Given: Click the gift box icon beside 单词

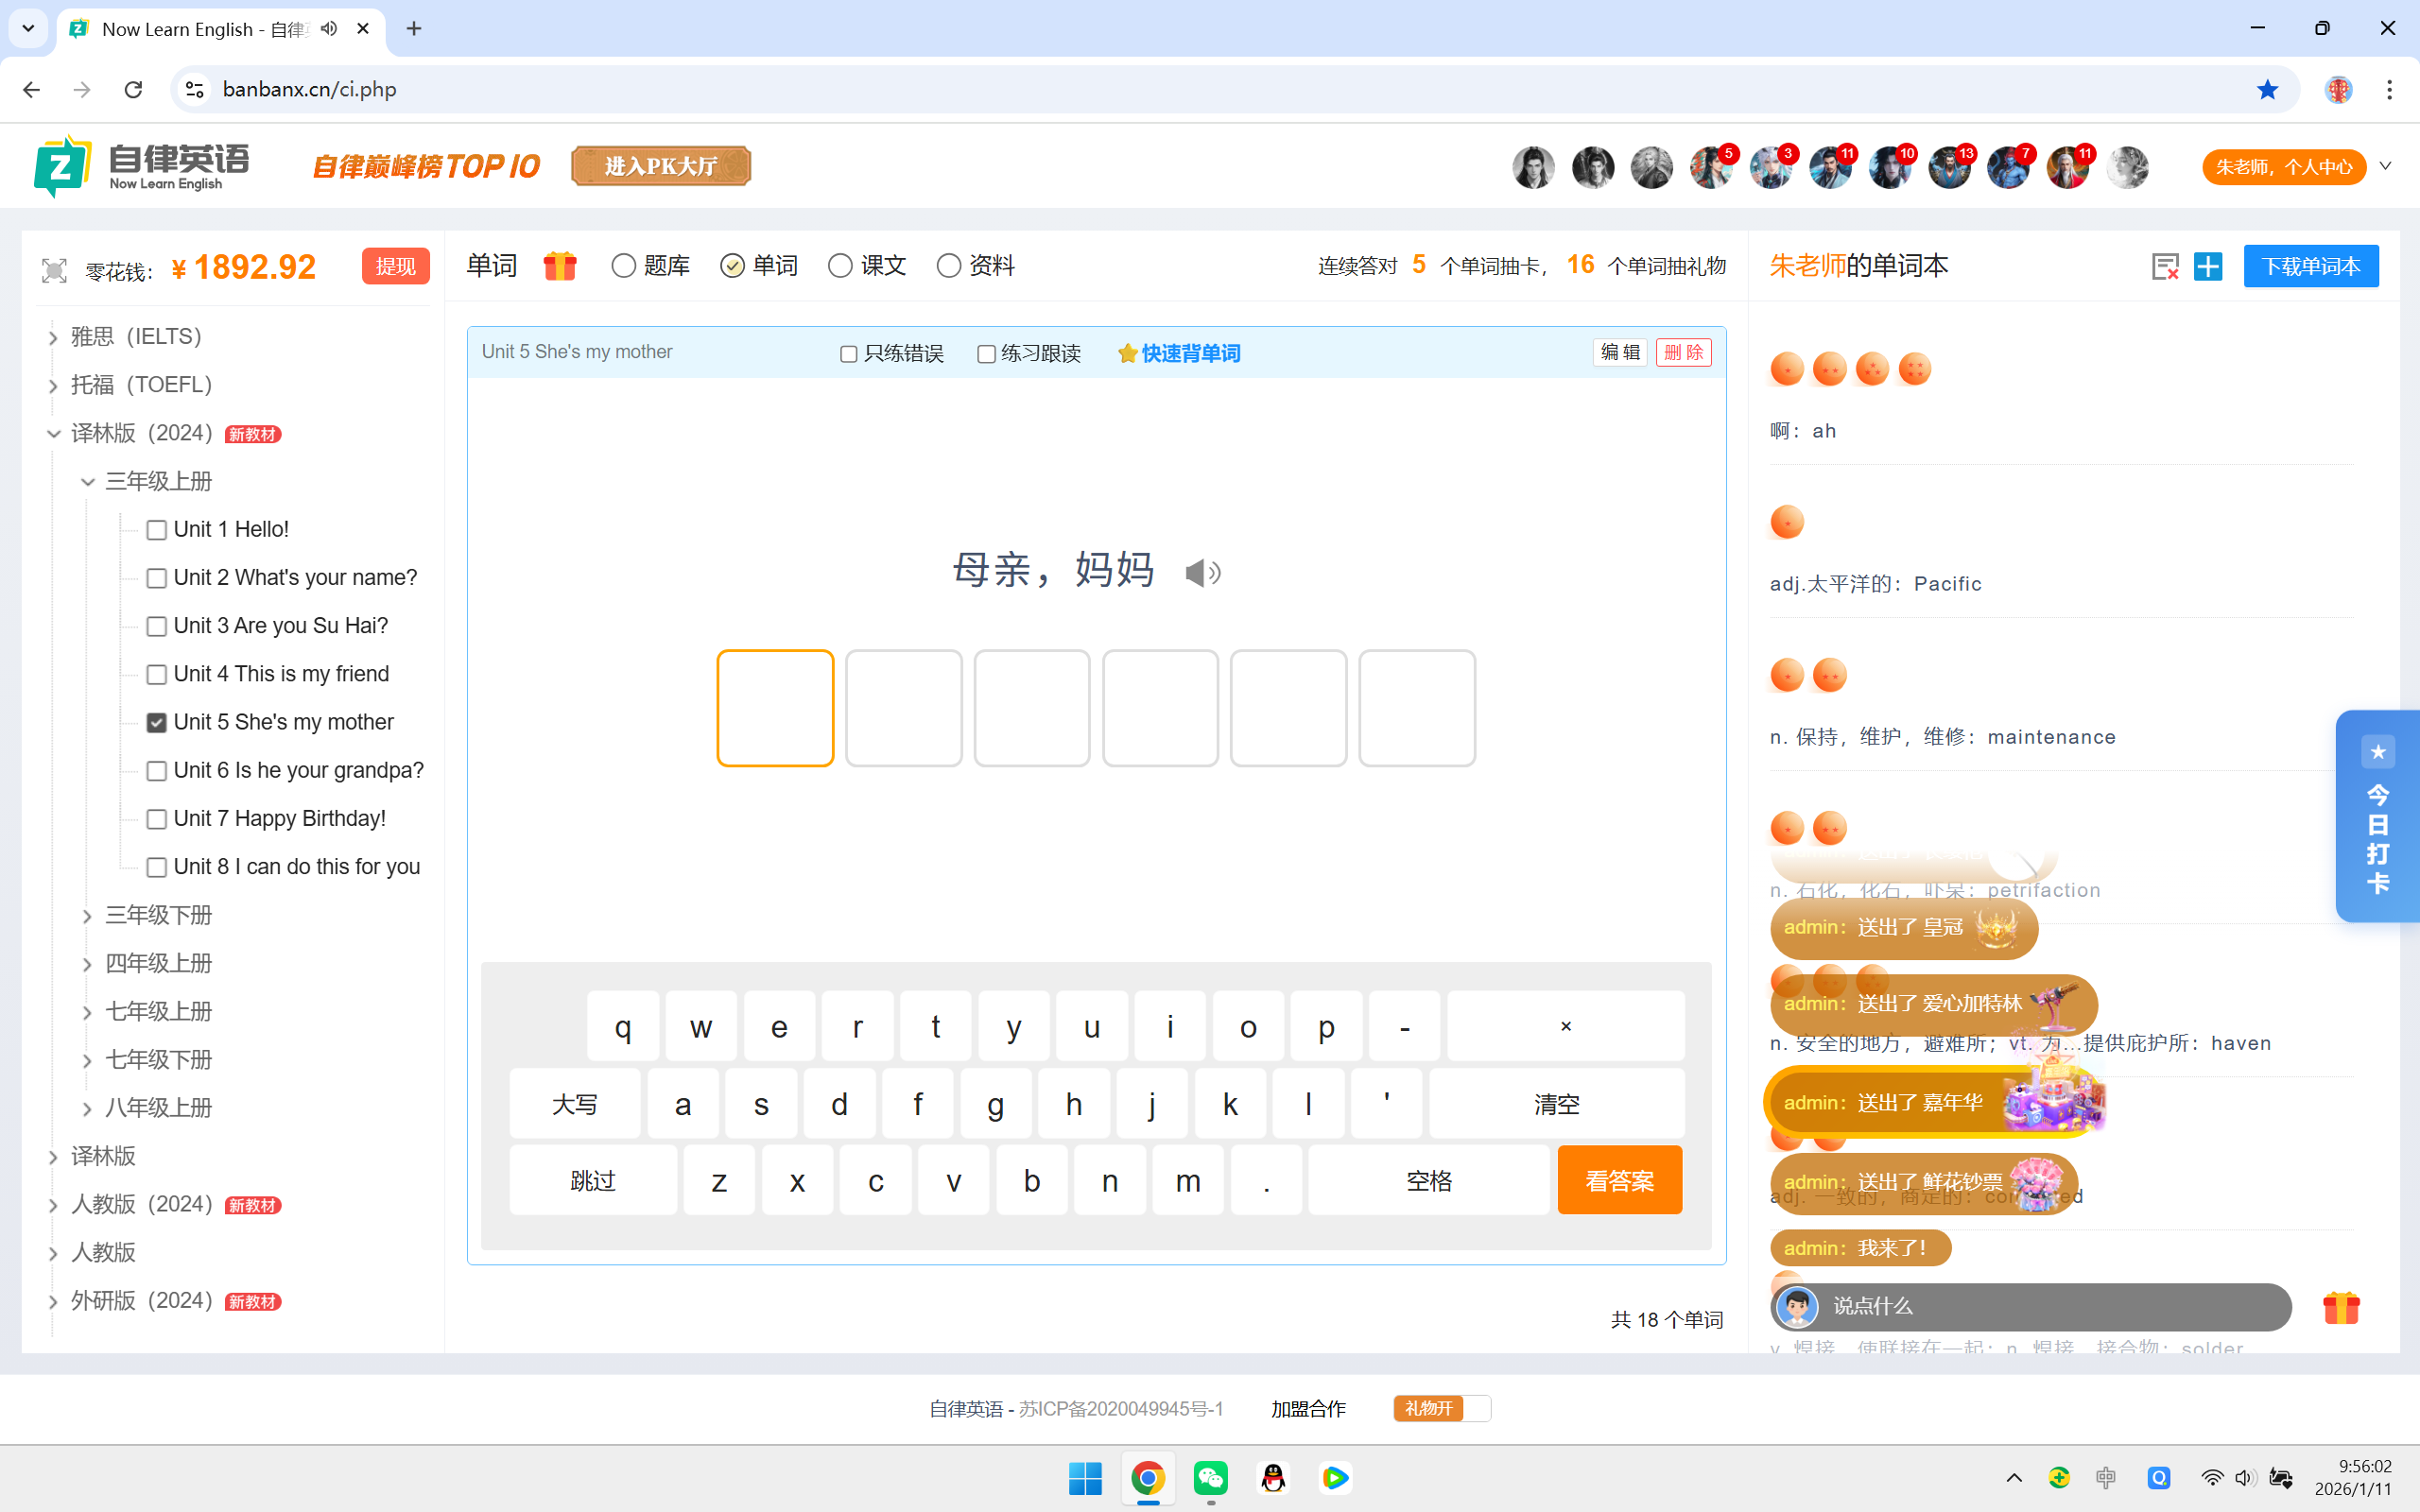Looking at the screenshot, I should tap(560, 266).
